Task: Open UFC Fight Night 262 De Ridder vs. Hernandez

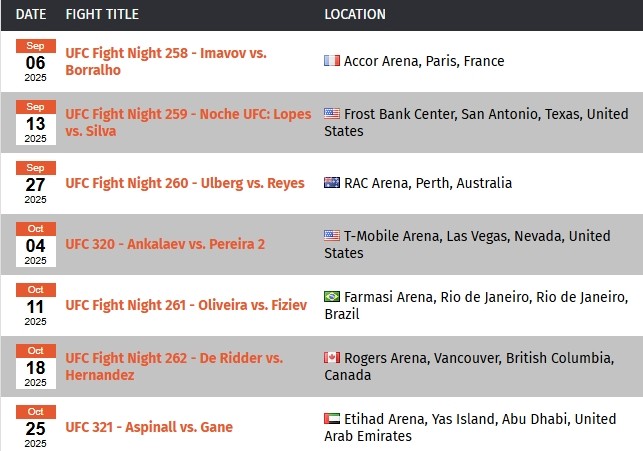Action: click(174, 366)
